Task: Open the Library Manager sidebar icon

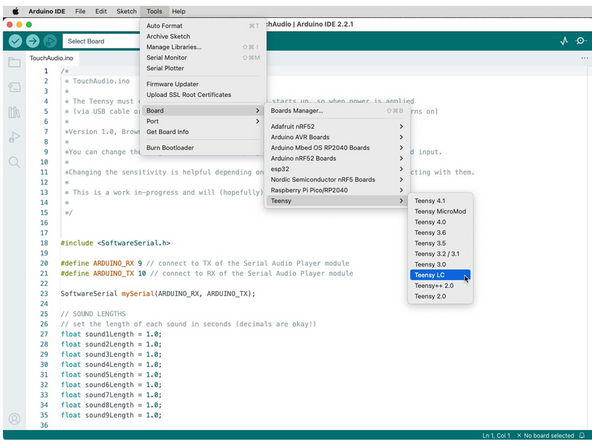Action: tap(14, 112)
